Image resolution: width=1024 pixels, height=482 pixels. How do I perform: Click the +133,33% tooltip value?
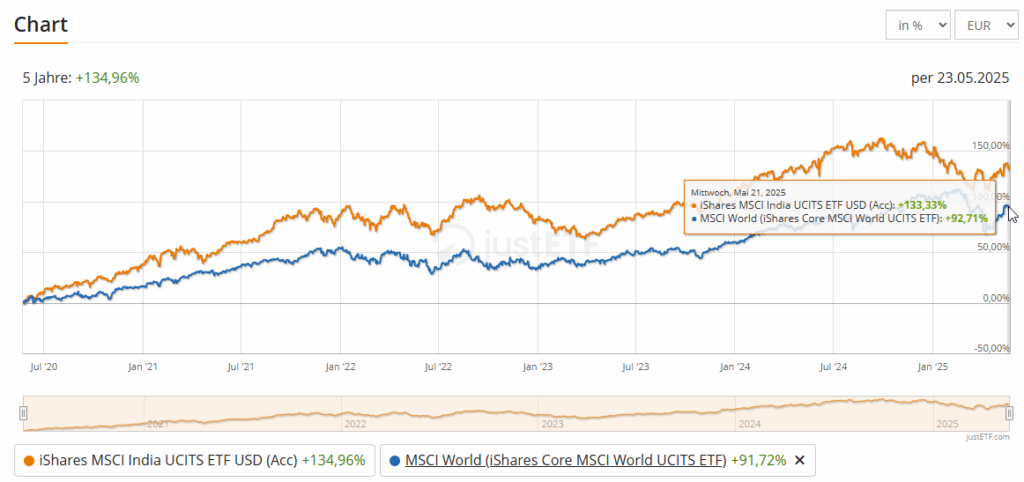pyautogui.click(x=921, y=206)
